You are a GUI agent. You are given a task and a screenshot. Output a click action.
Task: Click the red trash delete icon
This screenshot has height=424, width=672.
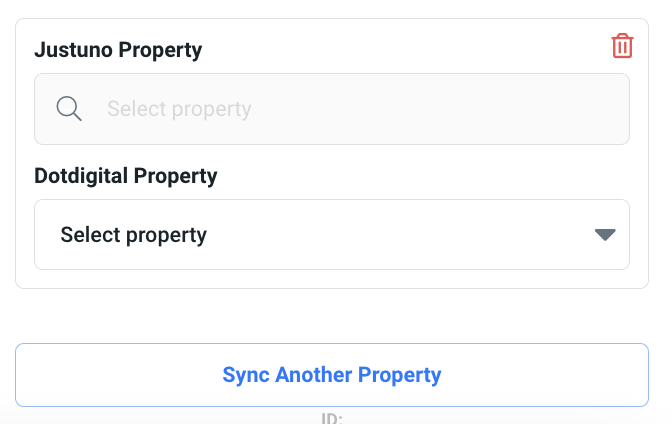coord(622,46)
